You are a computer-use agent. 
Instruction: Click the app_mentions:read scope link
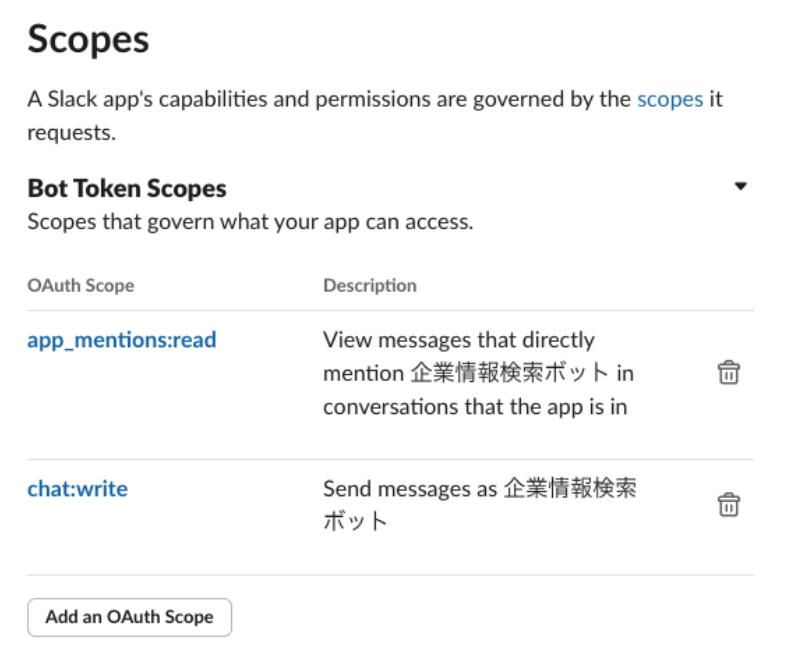(x=121, y=340)
